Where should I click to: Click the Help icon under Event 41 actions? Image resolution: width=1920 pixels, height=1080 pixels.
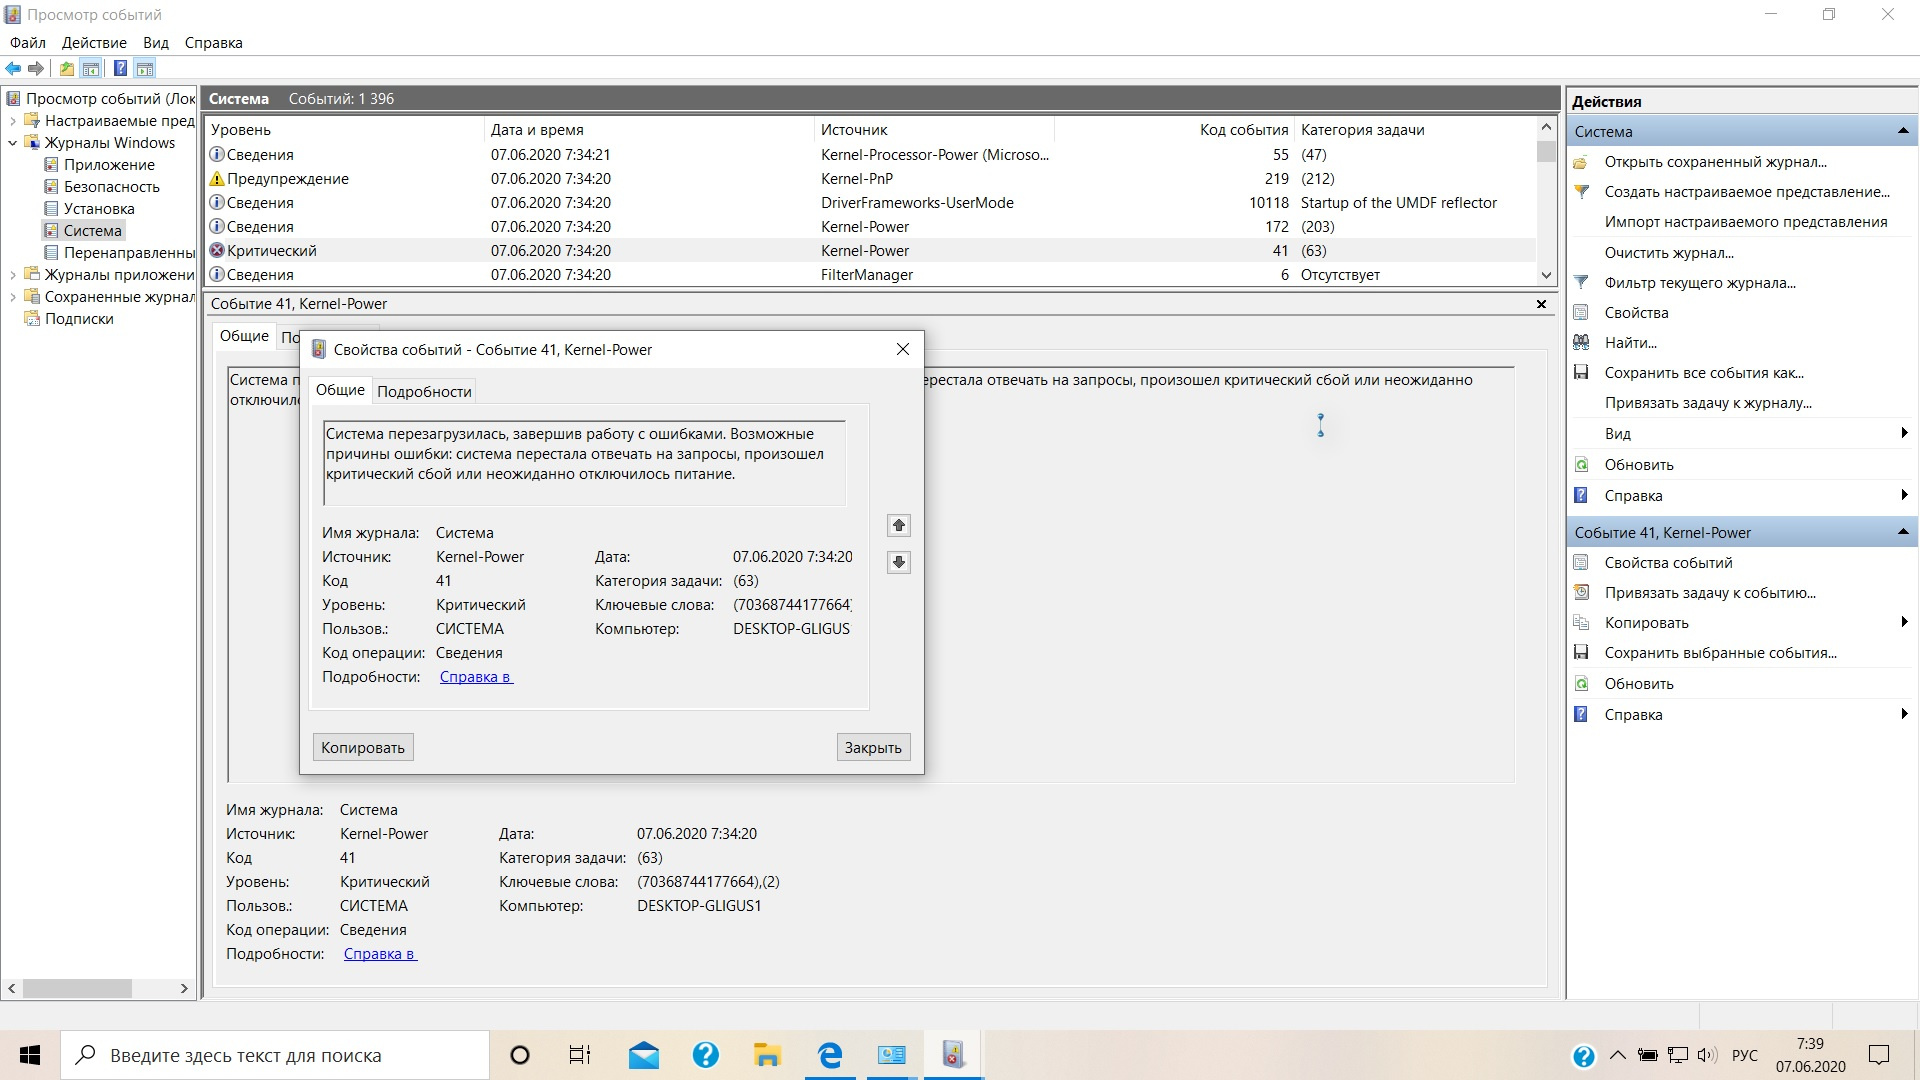1581,715
